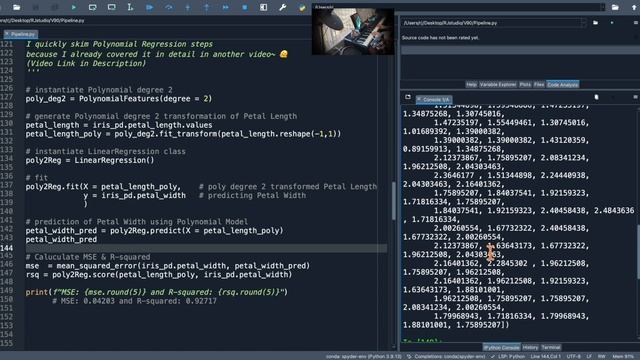
Task: Step into debugger icon
Action: pyautogui.click(x=187, y=7)
